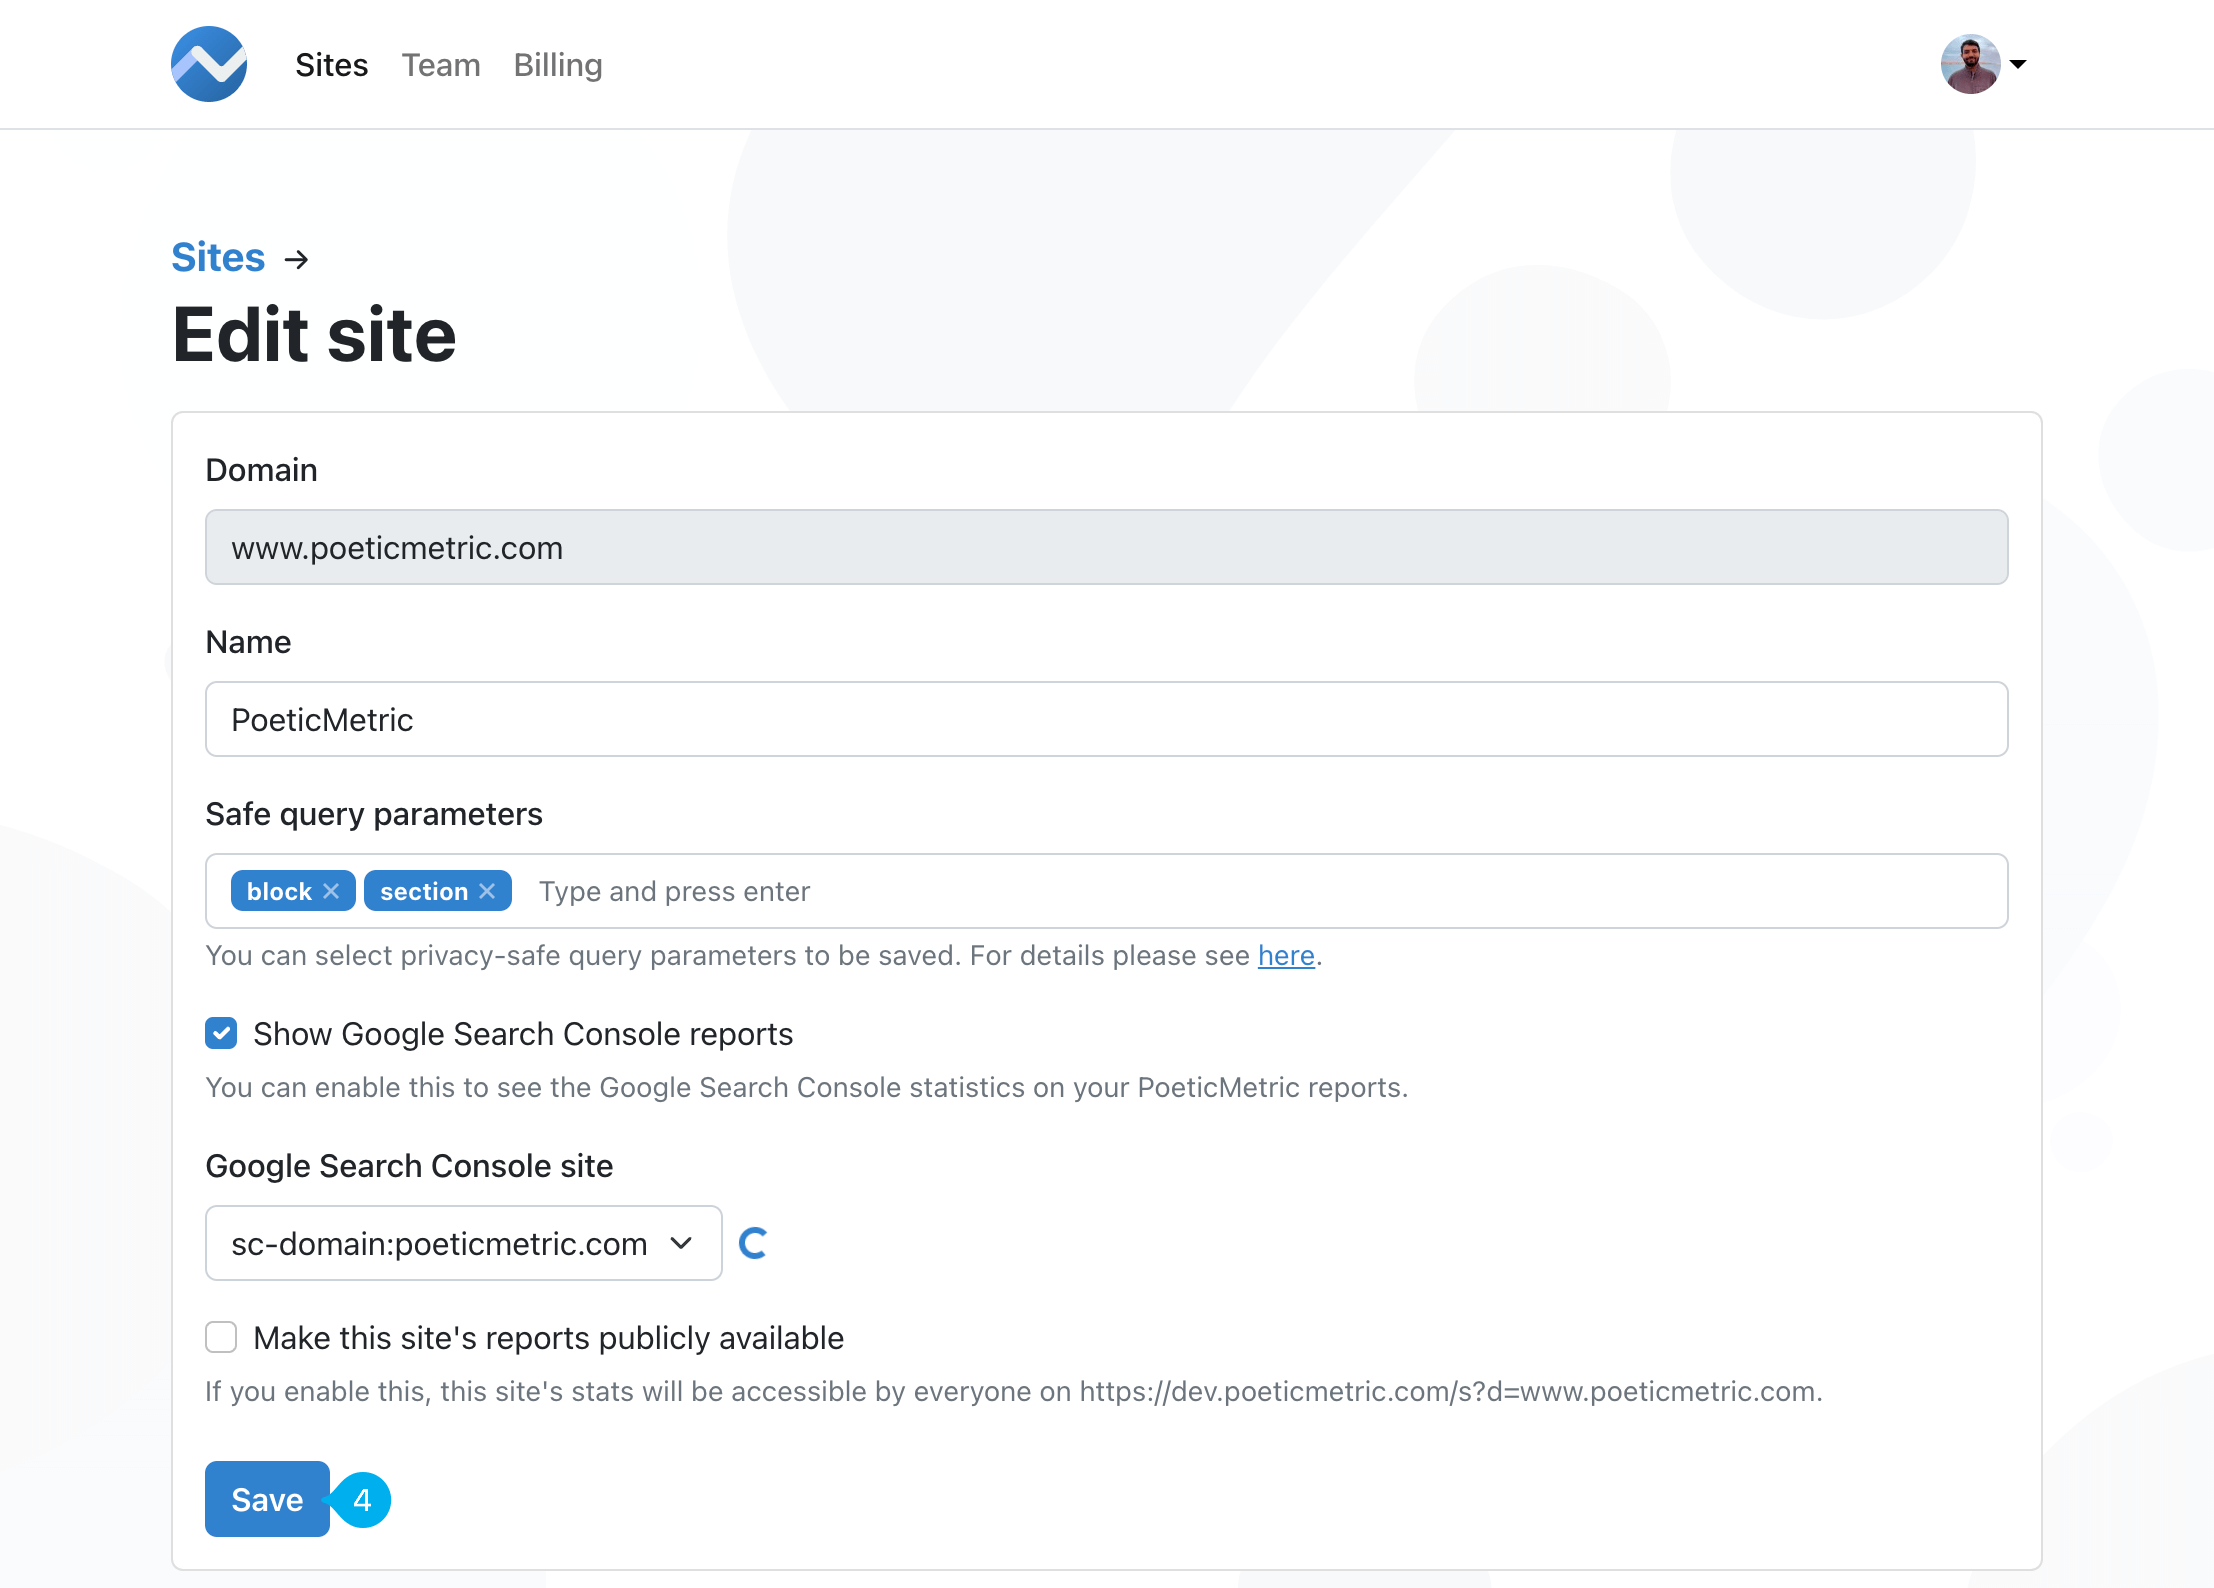Open the Team navigation tab

(x=441, y=65)
